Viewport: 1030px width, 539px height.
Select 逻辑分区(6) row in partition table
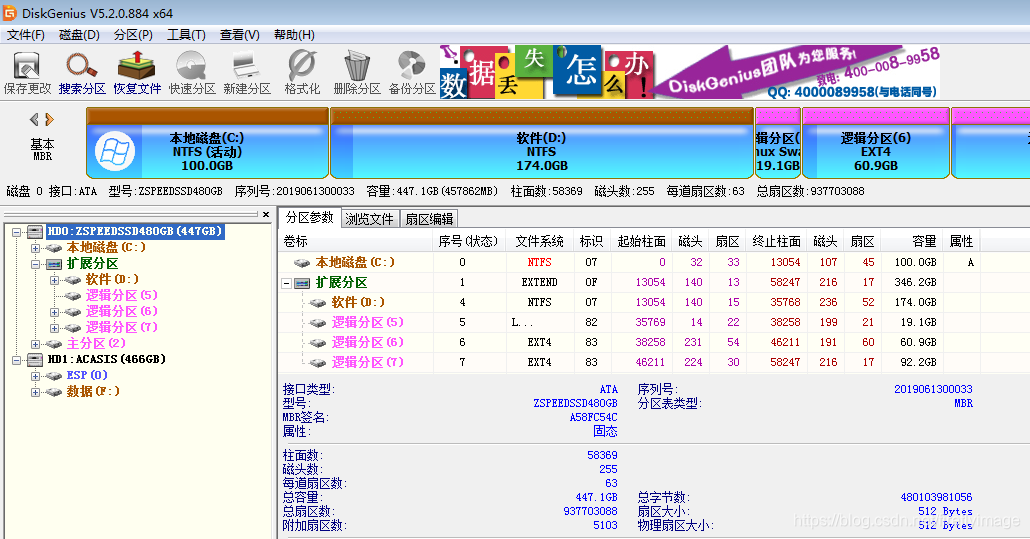(x=630, y=343)
